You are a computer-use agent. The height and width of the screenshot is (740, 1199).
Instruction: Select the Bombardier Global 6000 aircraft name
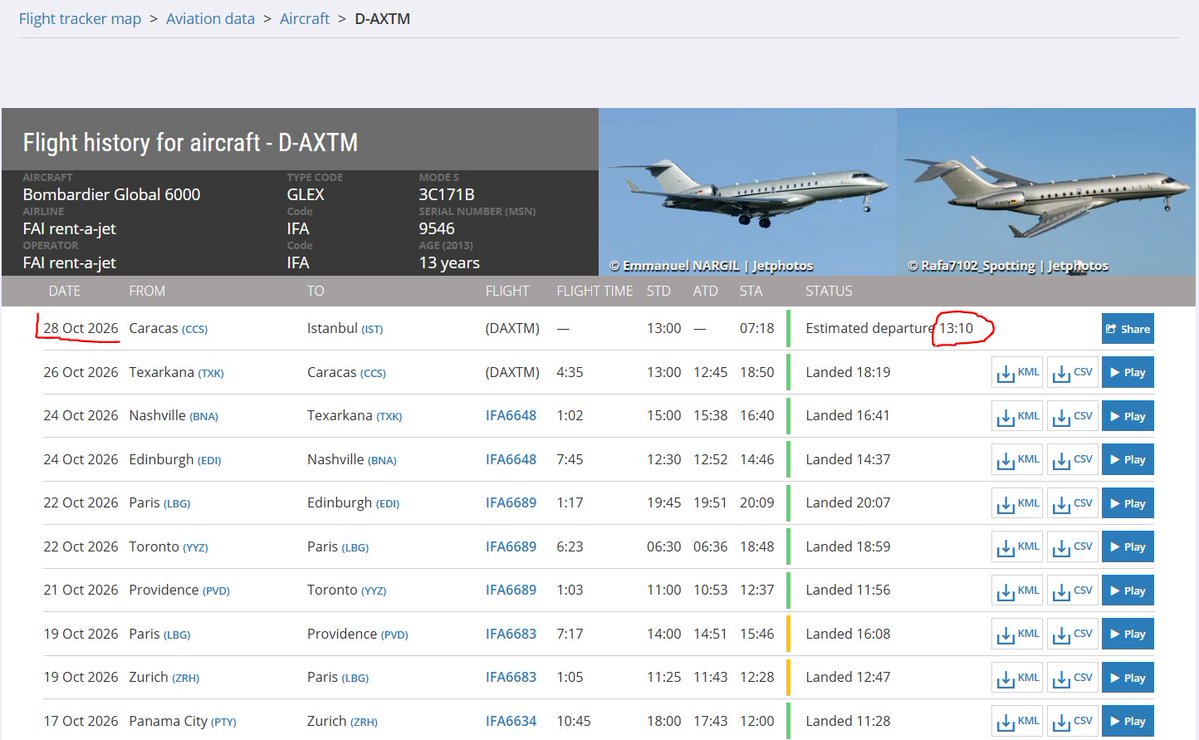(112, 195)
